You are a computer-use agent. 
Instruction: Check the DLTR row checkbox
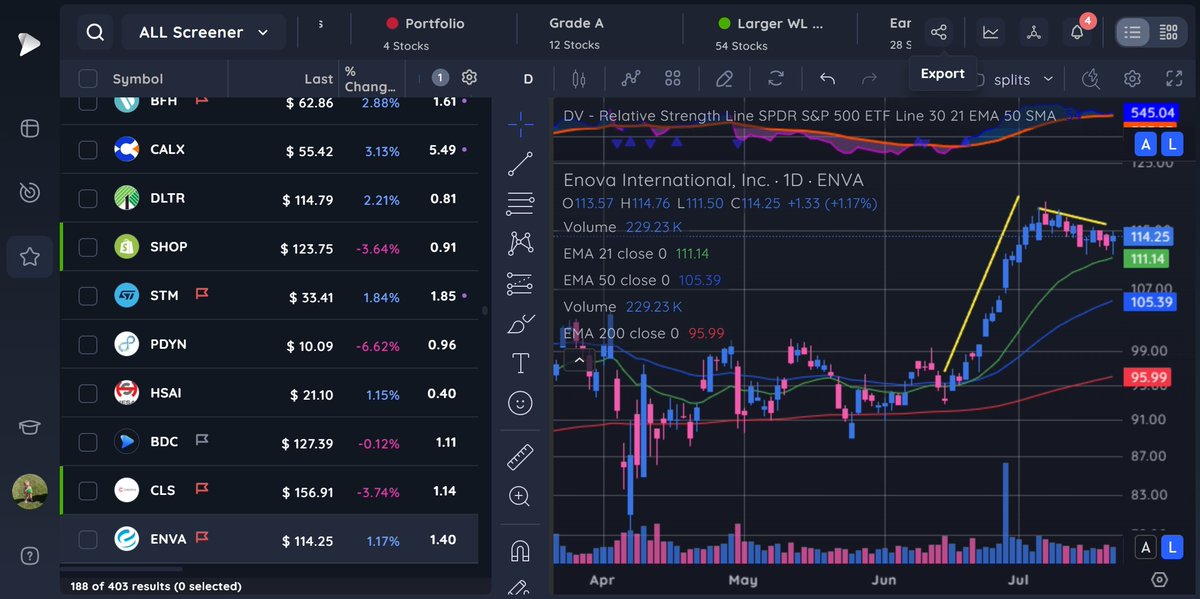pyautogui.click(x=88, y=199)
